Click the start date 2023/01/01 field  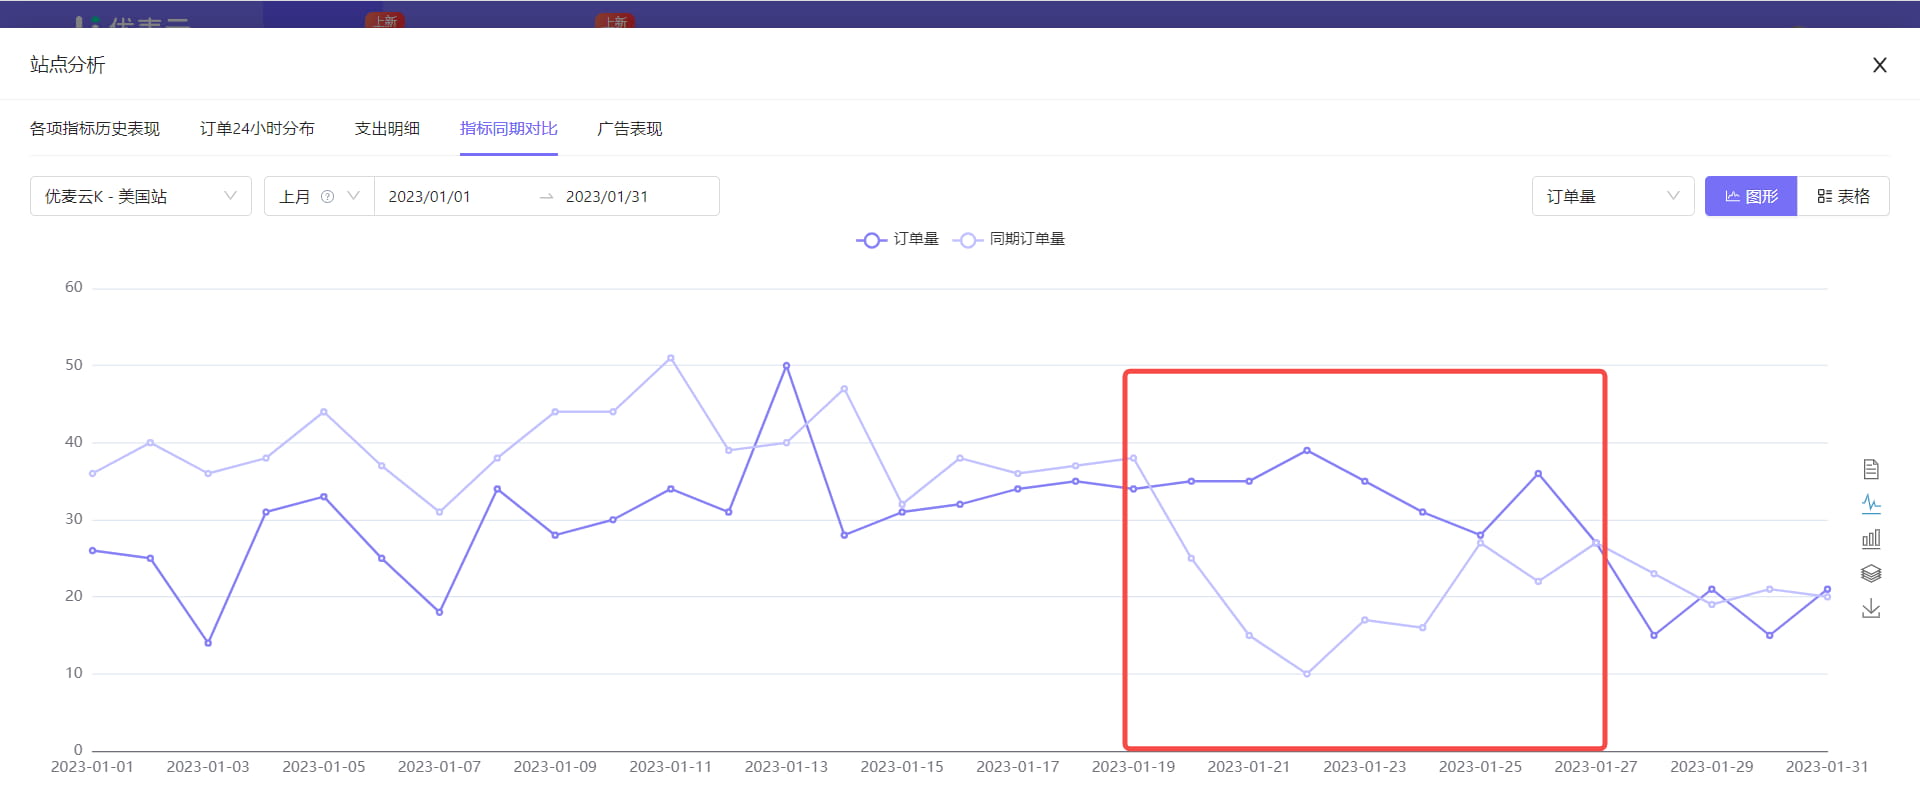429,197
